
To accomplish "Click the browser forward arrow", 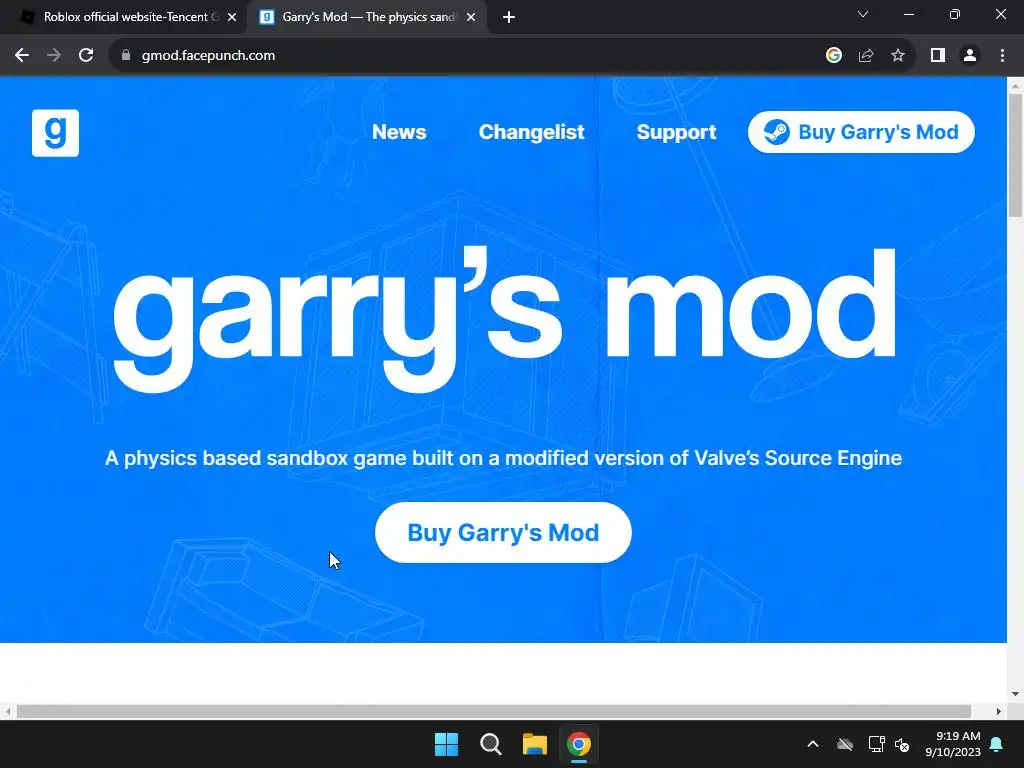I will 54,56.
